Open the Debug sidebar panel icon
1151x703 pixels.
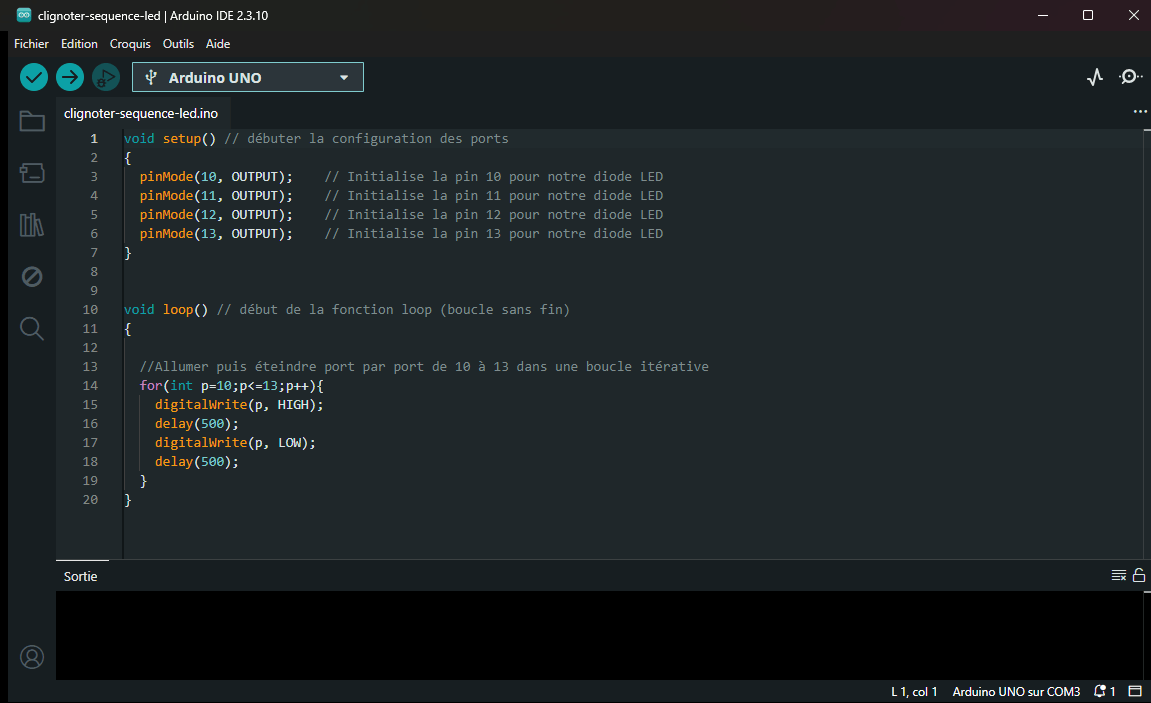coord(32,277)
